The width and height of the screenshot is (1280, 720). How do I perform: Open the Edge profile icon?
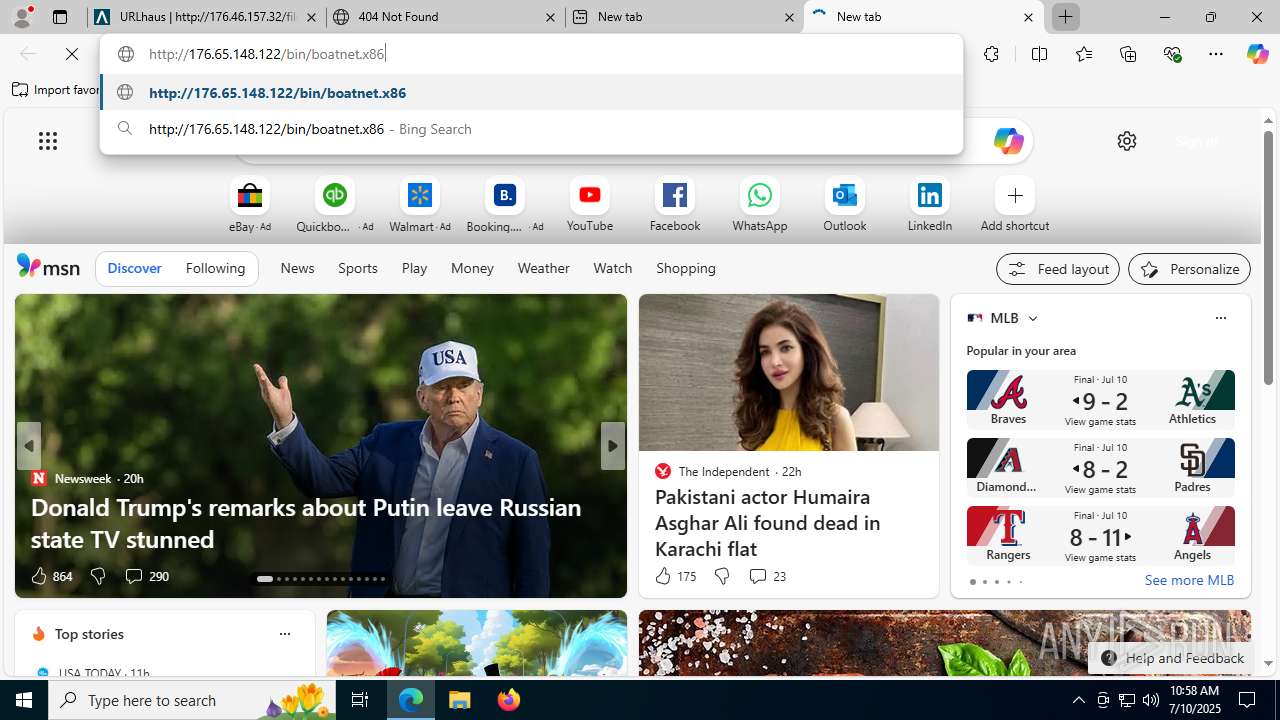pos(22,17)
